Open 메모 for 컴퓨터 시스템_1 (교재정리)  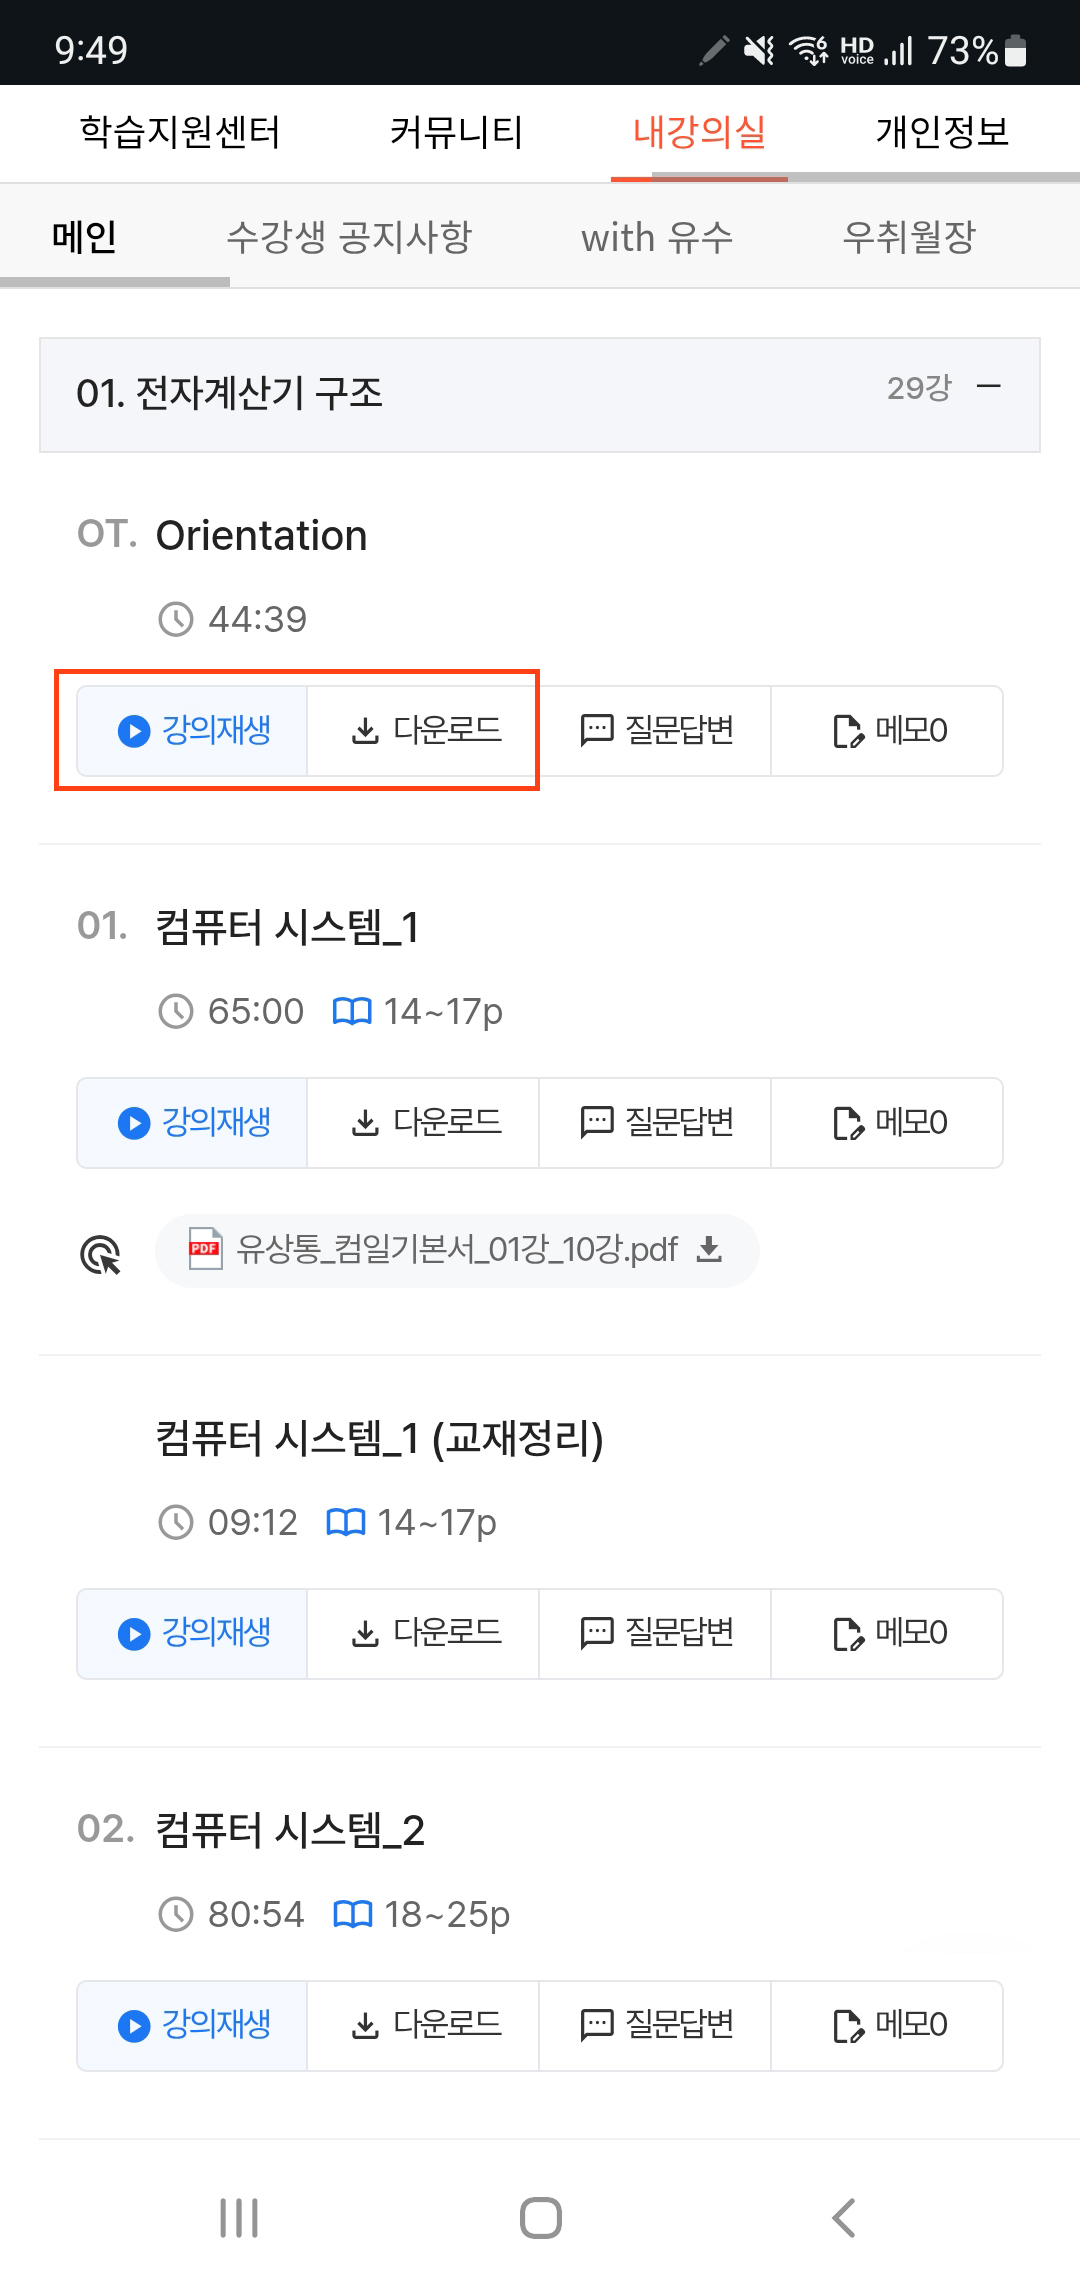887,1633
